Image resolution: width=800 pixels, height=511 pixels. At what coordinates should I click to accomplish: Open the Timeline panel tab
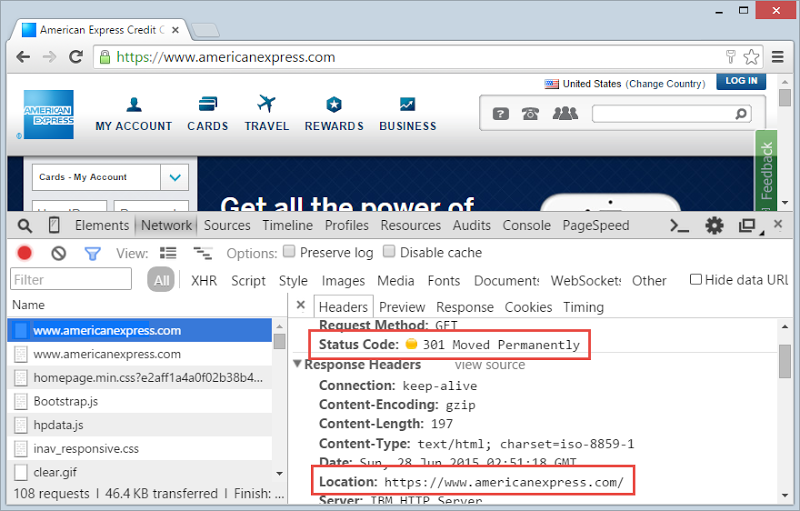click(287, 225)
